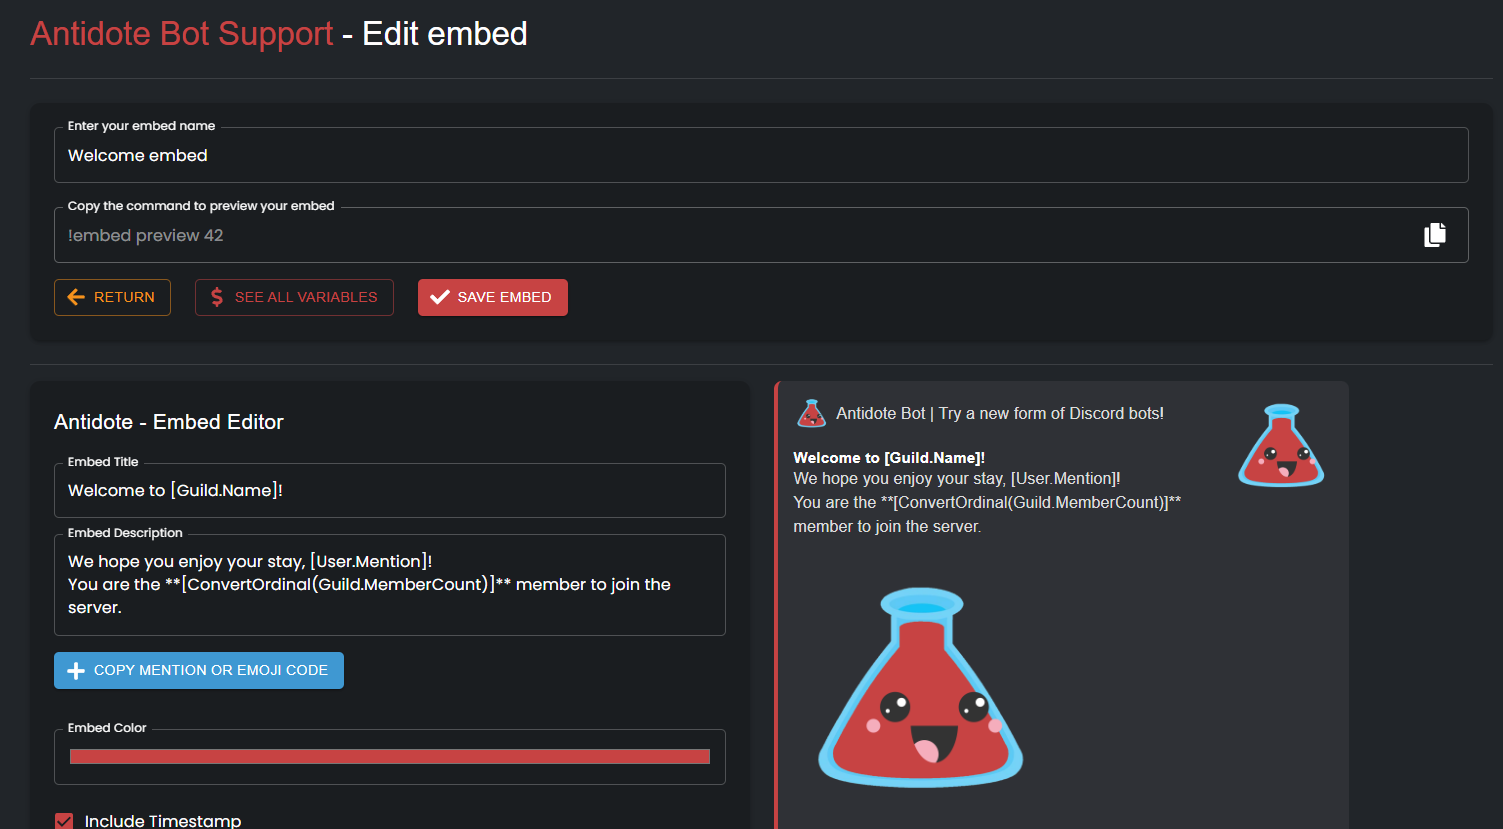Image resolution: width=1503 pixels, height=829 pixels.
Task: Click the preview title 'Welcome to [Guild.Name]!'
Action: coord(889,458)
